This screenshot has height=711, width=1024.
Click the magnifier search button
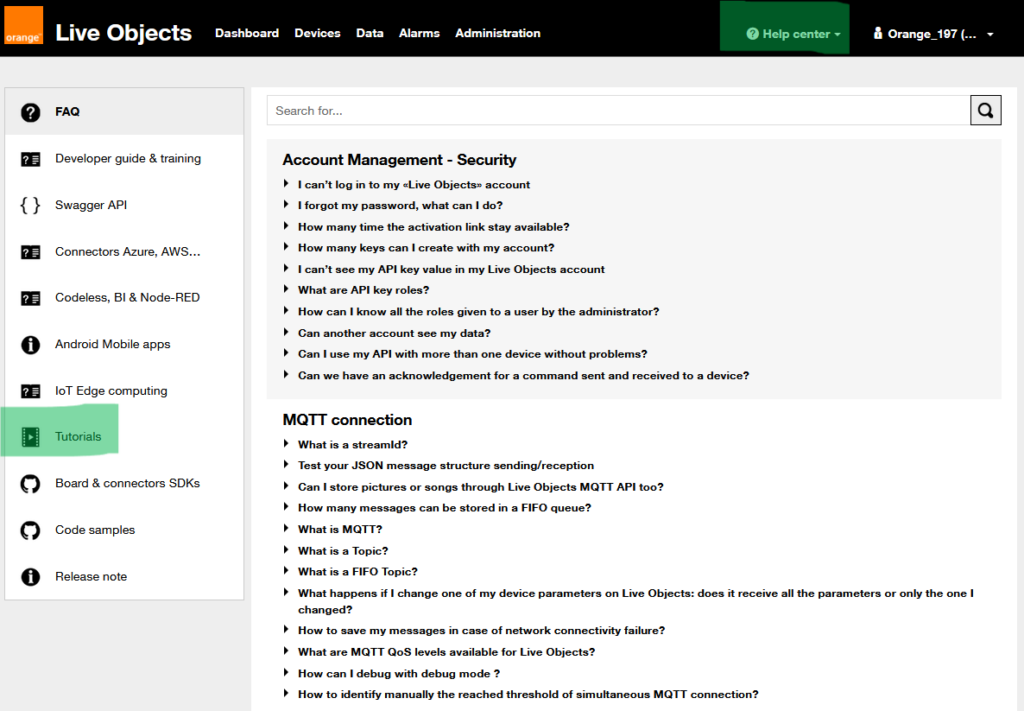(x=985, y=111)
